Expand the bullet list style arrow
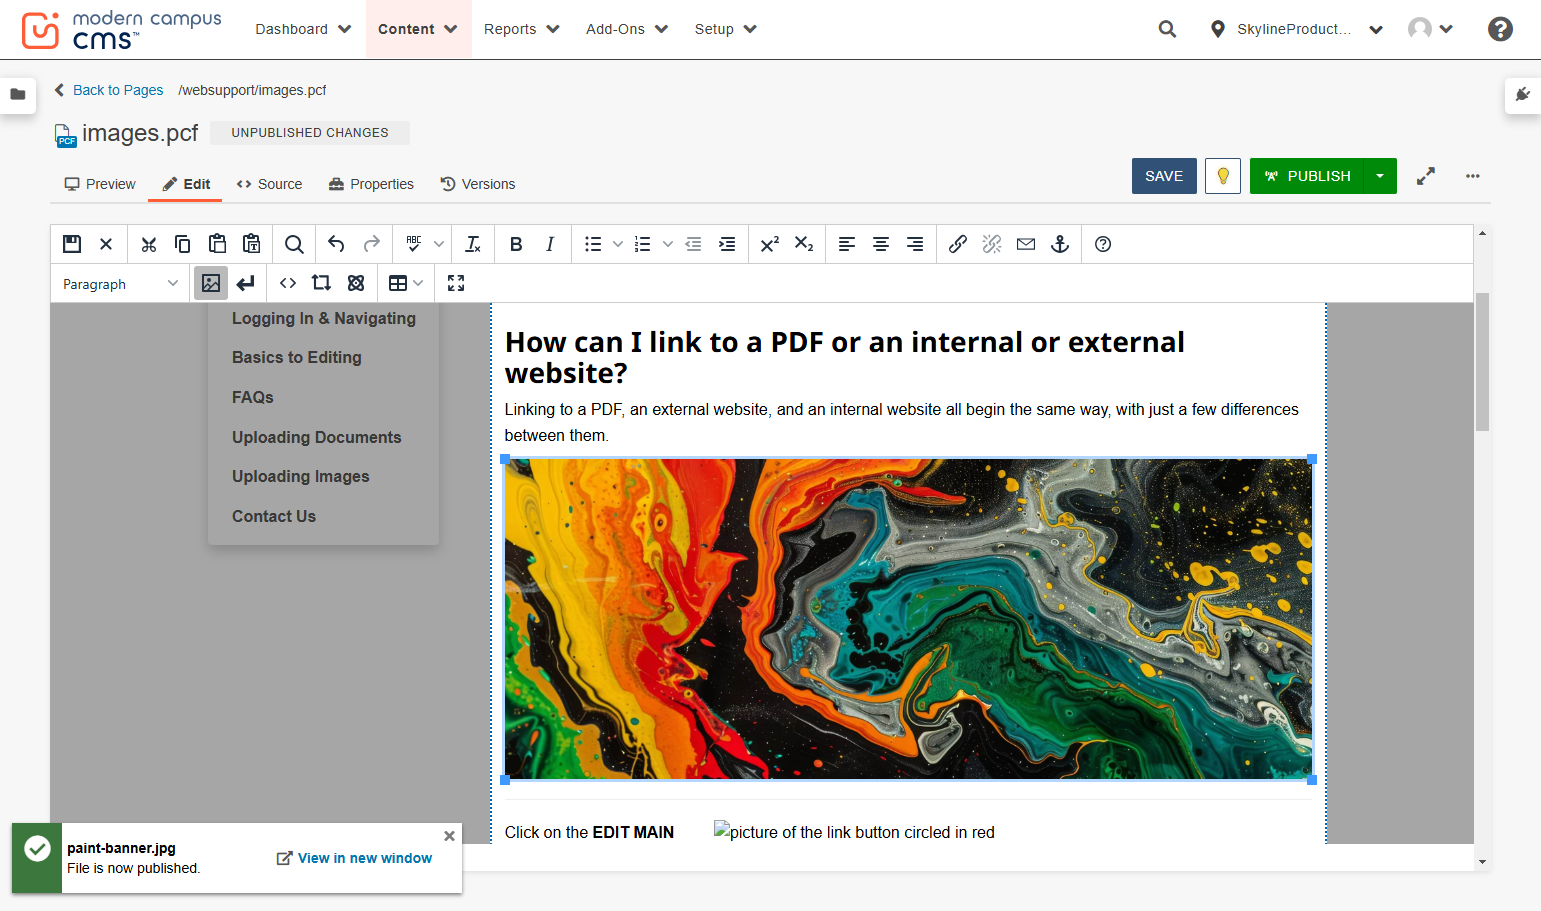1541x911 pixels. (x=618, y=244)
